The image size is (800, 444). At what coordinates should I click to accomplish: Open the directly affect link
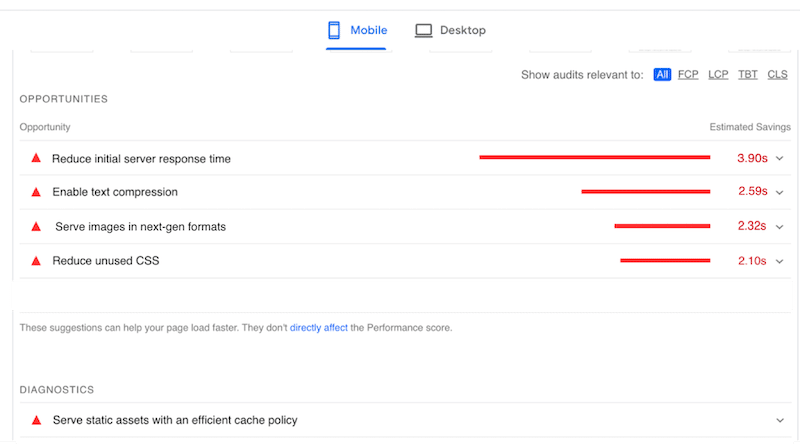coord(319,328)
